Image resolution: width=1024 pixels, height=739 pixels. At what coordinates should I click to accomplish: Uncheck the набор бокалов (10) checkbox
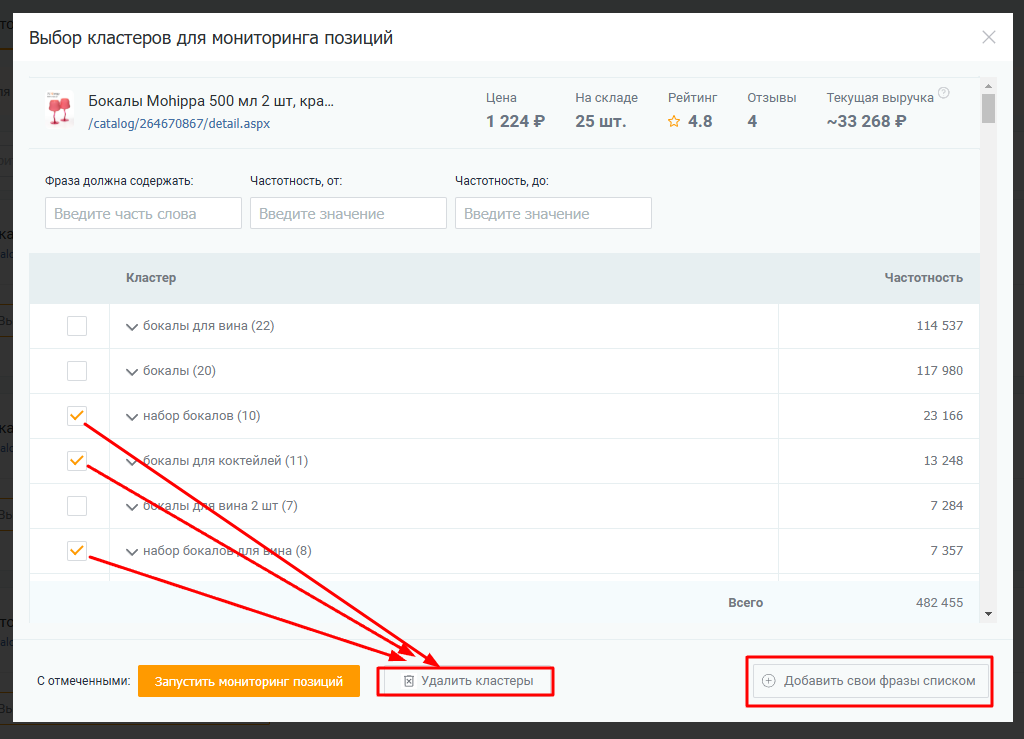click(x=77, y=416)
